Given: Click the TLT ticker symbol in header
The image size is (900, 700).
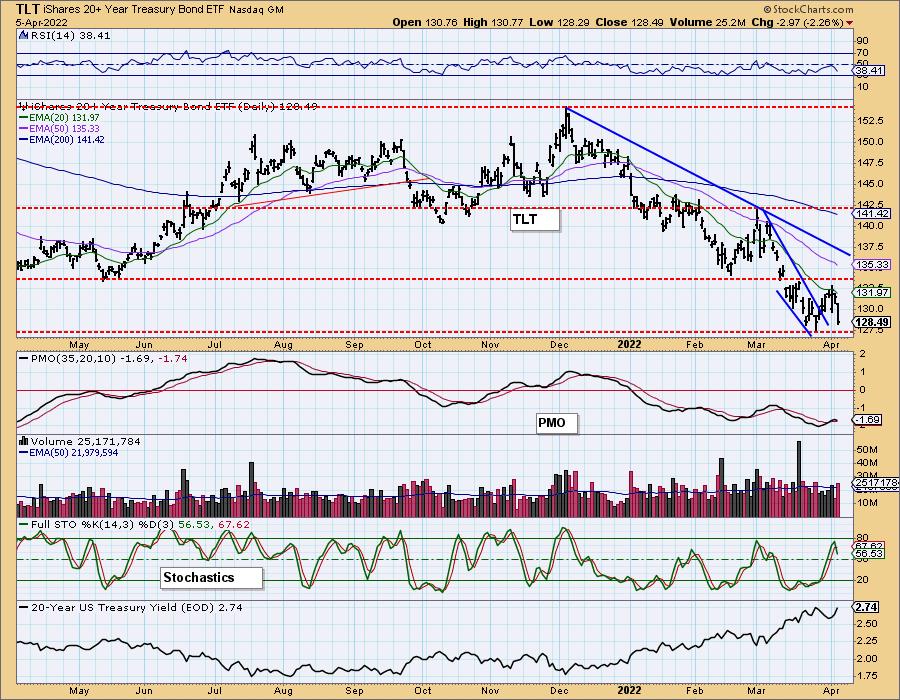Looking at the screenshot, I should pyautogui.click(x=28, y=9).
